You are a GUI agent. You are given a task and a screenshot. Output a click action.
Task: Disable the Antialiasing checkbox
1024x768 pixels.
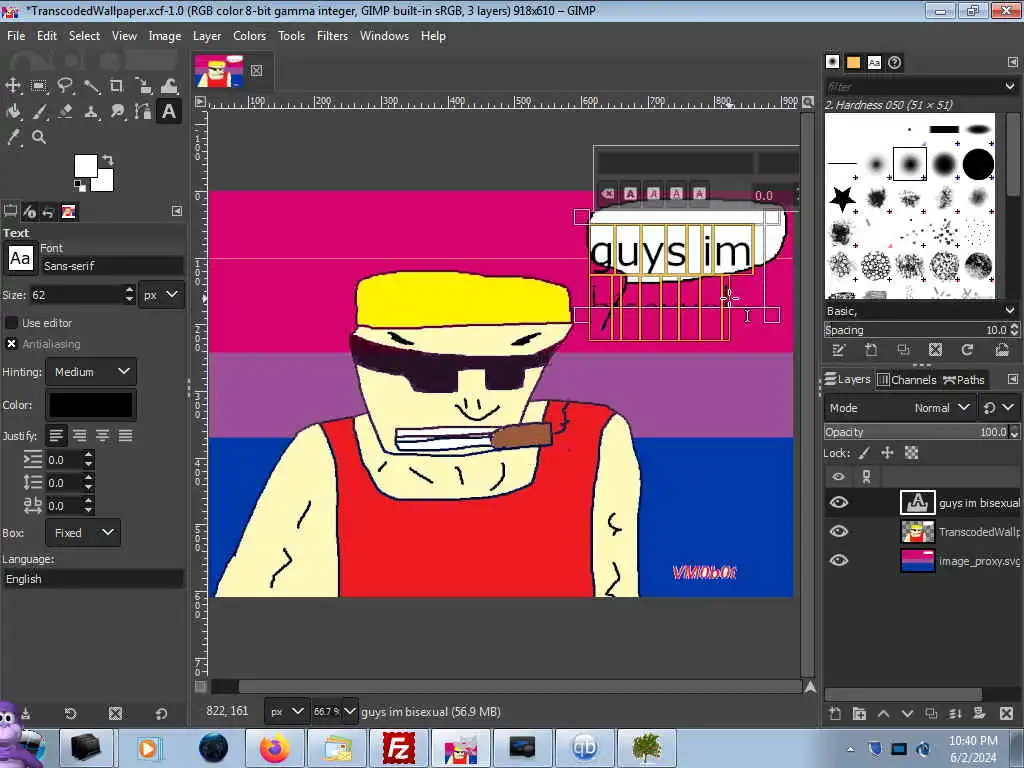click(12, 344)
